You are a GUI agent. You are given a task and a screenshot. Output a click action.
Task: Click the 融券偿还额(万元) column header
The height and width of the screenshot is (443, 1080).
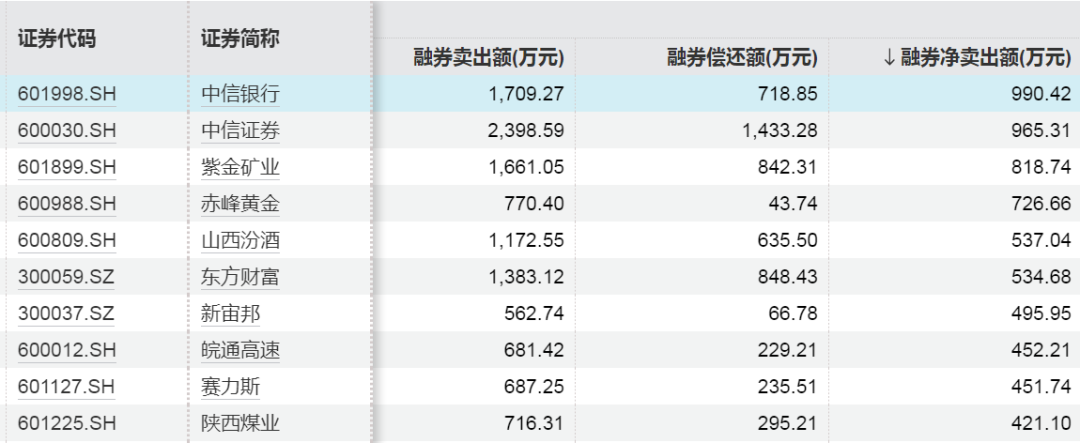[743, 58]
